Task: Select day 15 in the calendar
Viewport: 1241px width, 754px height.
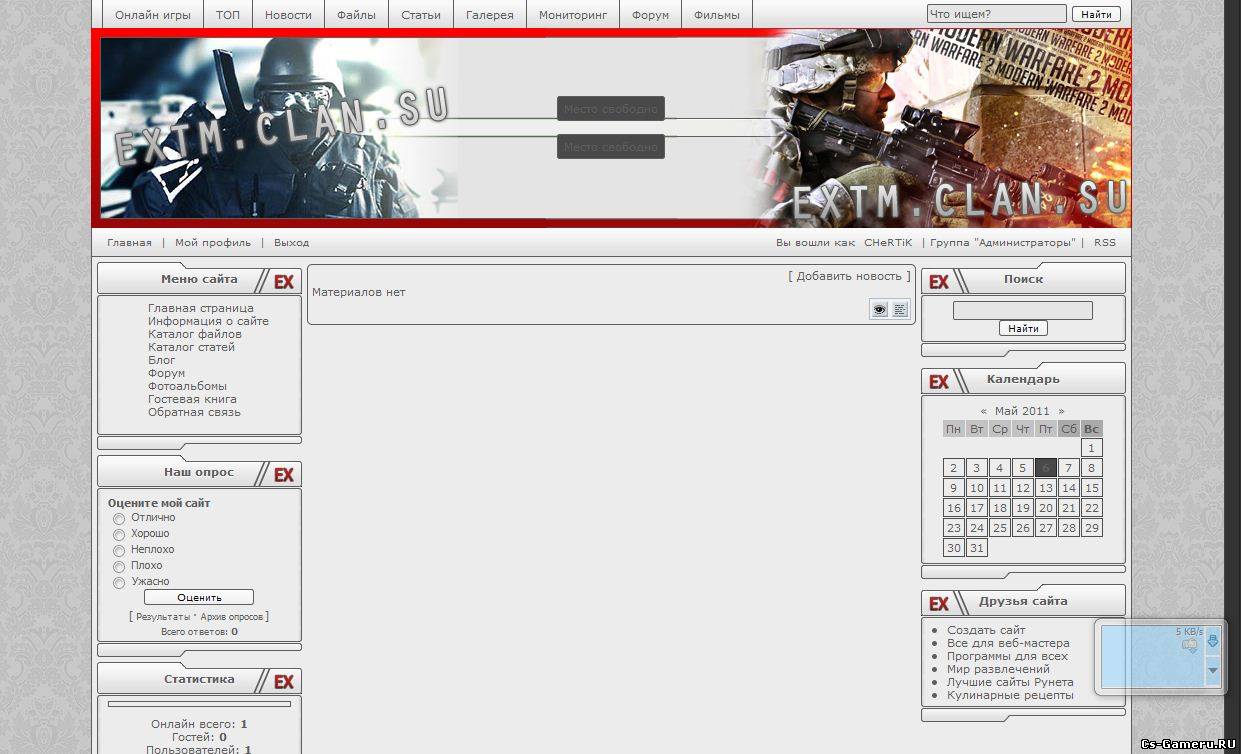Action: pos(1092,488)
